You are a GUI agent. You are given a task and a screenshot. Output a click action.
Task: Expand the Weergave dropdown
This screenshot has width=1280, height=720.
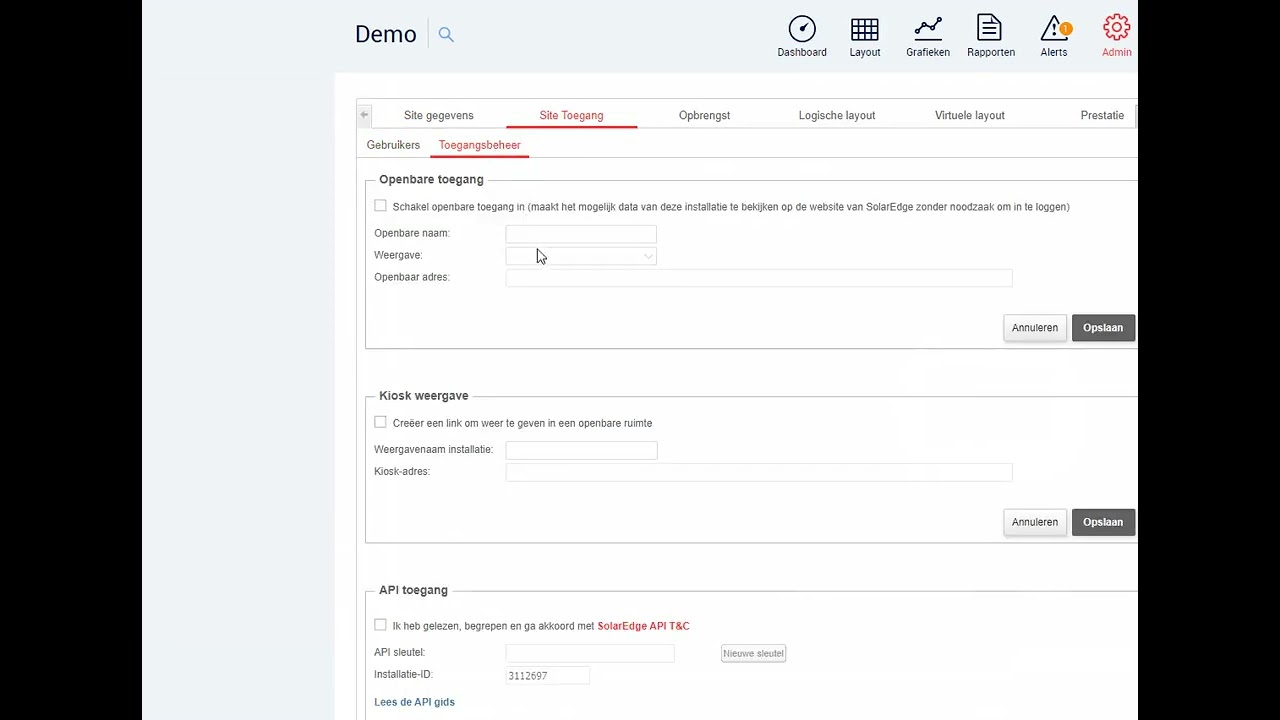pyautogui.click(x=581, y=256)
